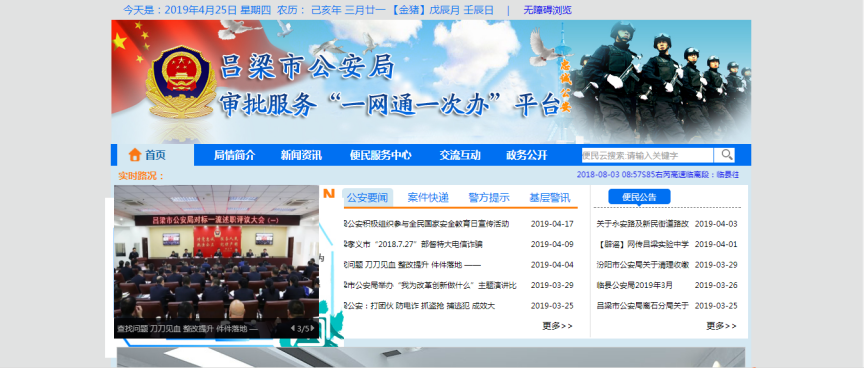Screen dimensions: 864x368
Task: Open the 便民服务中心 menu item
Action: click(380, 155)
